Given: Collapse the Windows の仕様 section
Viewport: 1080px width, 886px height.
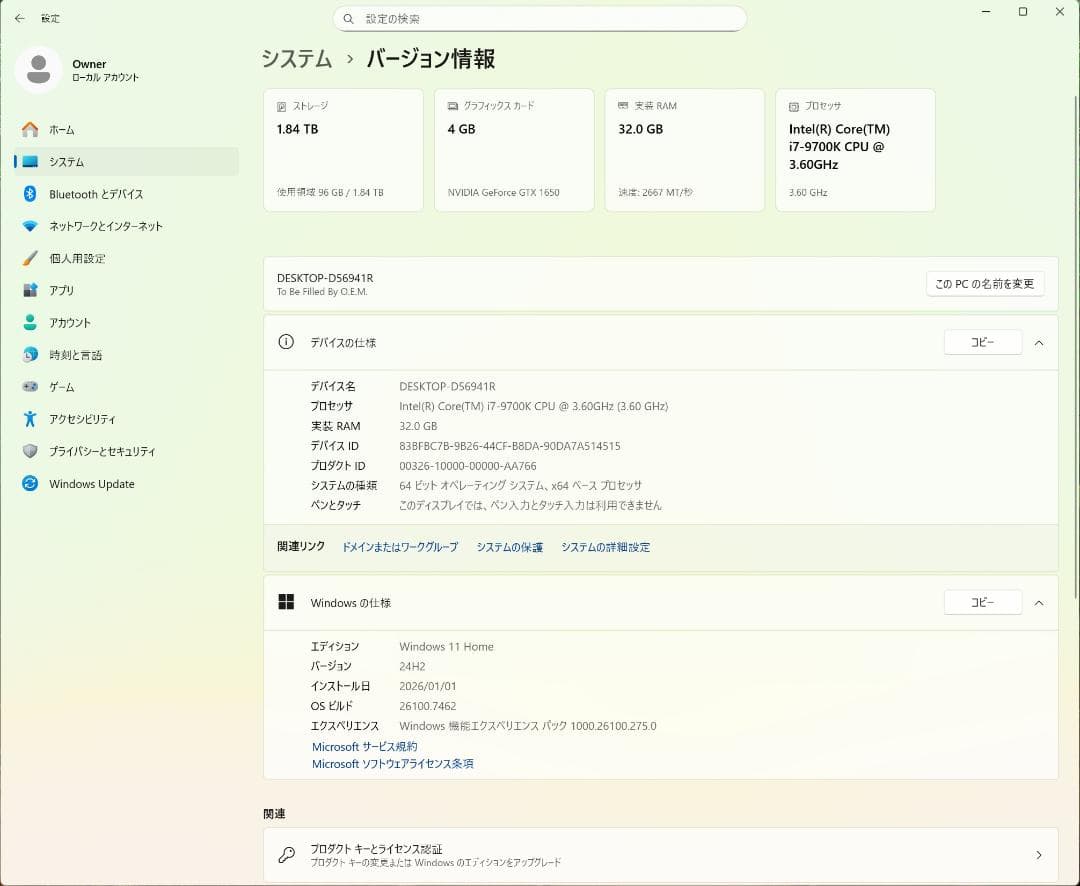Looking at the screenshot, I should (x=1038, y=602).
